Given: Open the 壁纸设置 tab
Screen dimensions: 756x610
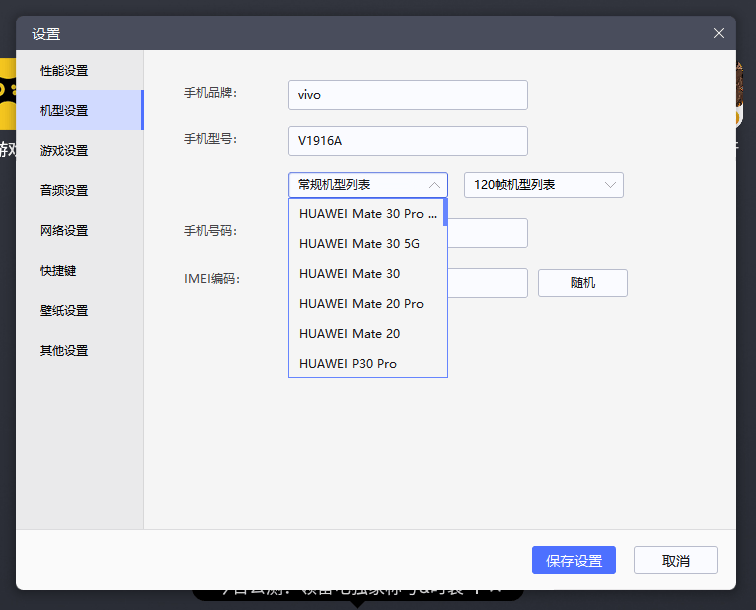Looking at the screenshot, I should coord(80,311).
